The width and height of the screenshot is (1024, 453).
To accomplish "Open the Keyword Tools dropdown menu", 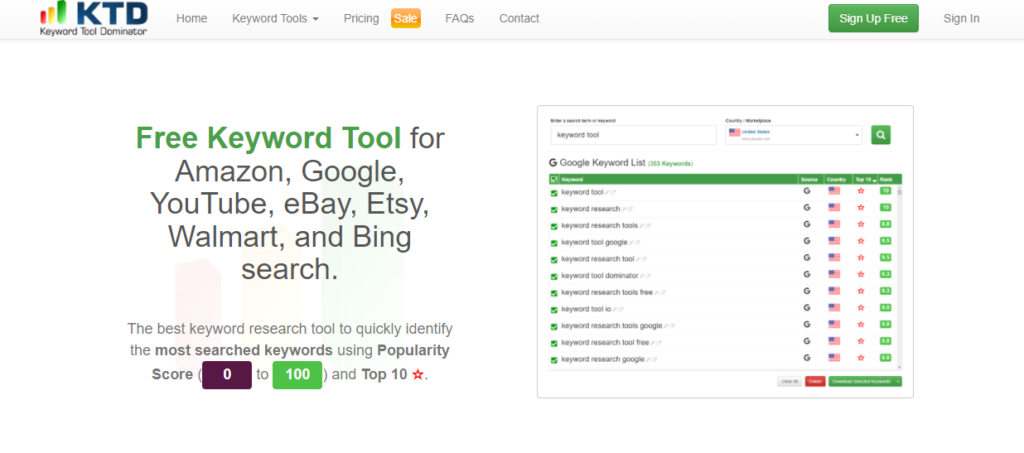I will pos(276,18).
